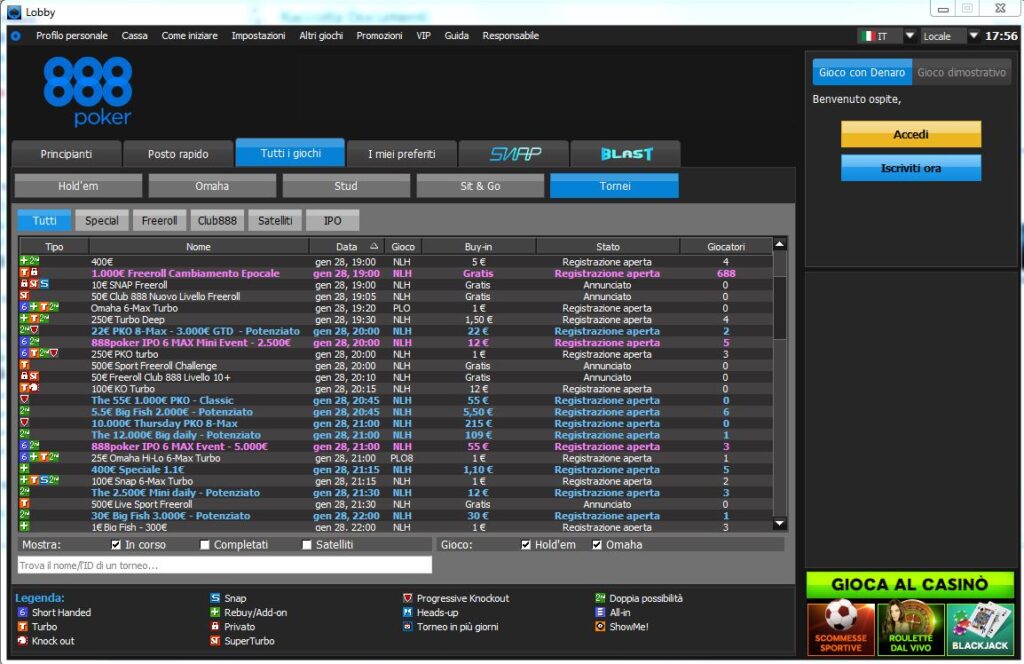The height and width of the screenshot is (664, 1024).
Task: Select the Club888 filter button
Action: [x=217, y=221]
